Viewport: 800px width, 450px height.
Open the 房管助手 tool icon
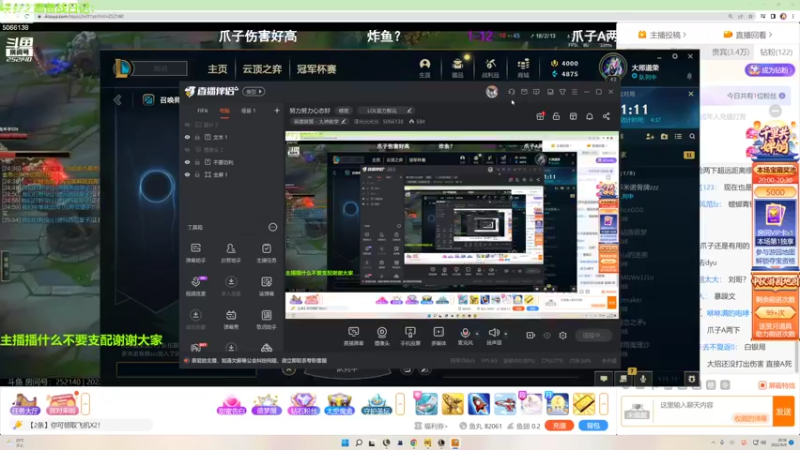click(231, 253)
